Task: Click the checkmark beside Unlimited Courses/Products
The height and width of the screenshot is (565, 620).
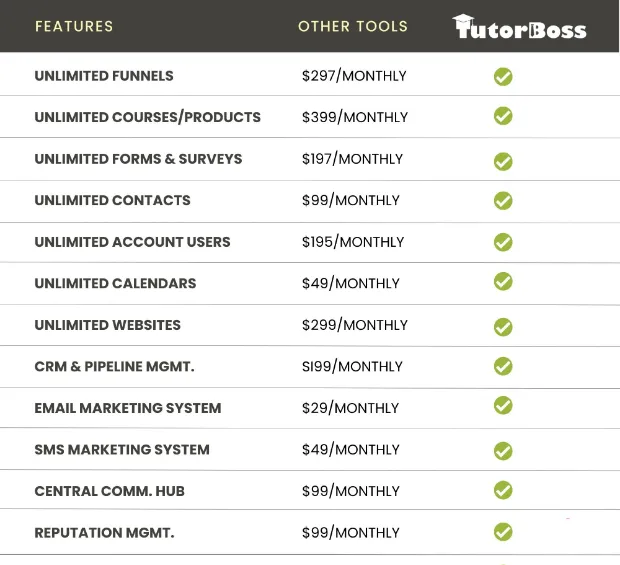Action: coord(503,116)
